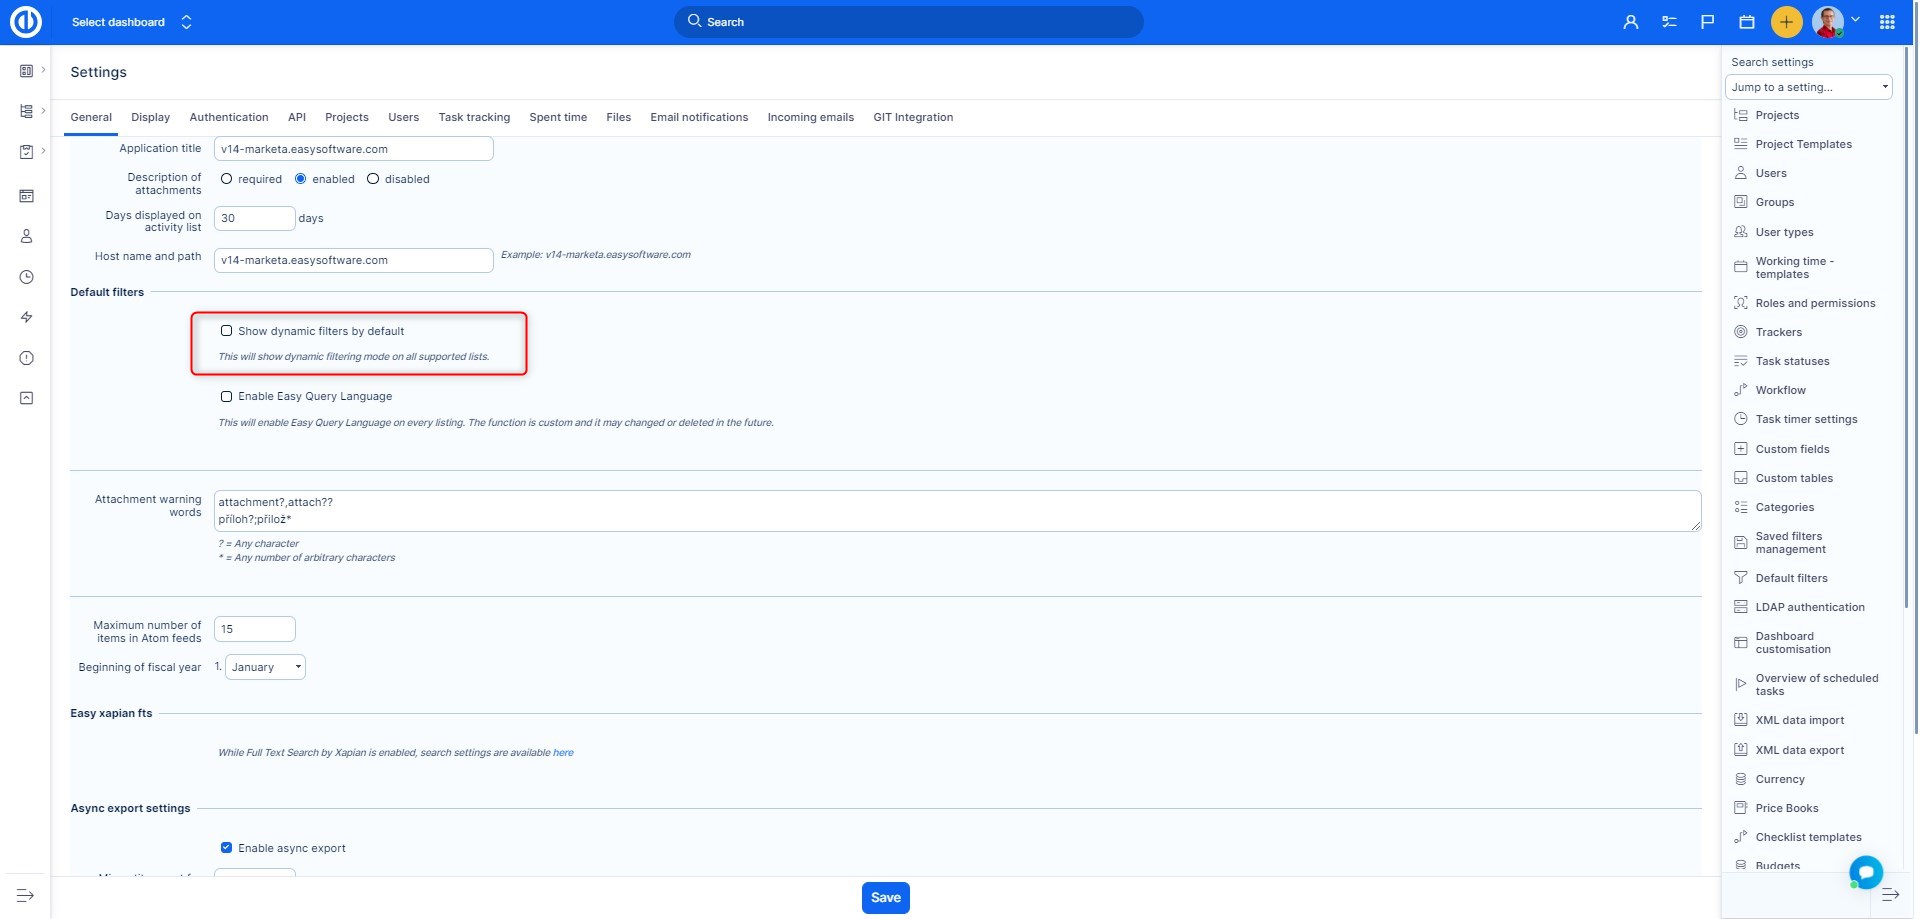
Task: Click the Save button
Action: tap(885, 897)
